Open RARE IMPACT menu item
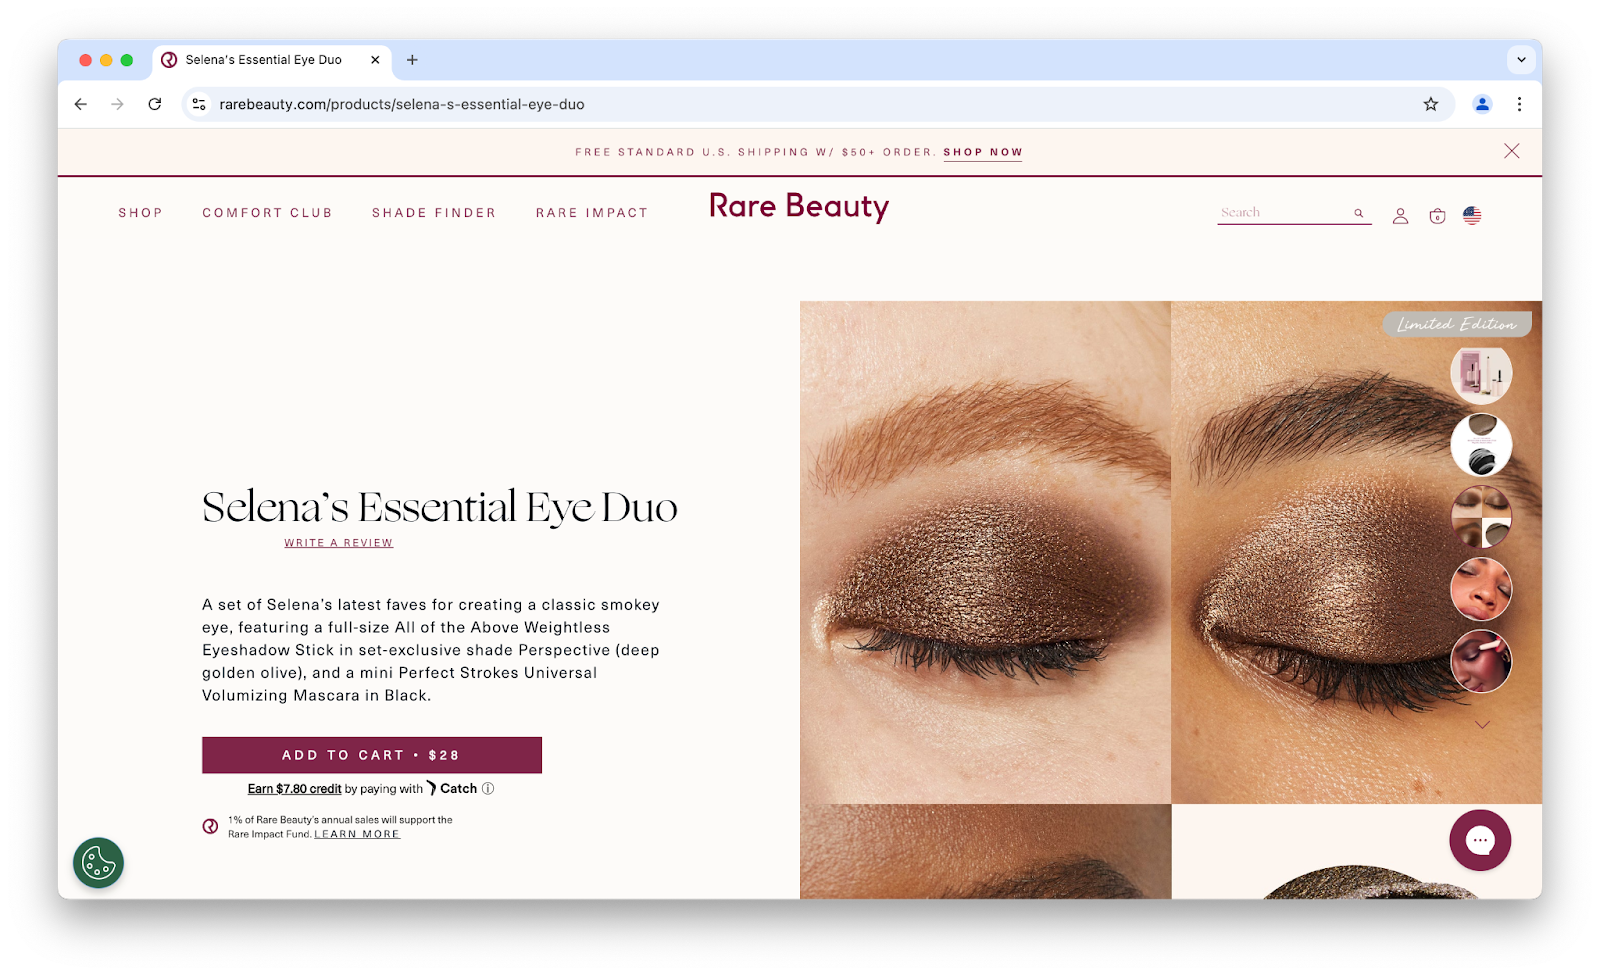Screen dimensions: 1600x975 tap(592, 213)
